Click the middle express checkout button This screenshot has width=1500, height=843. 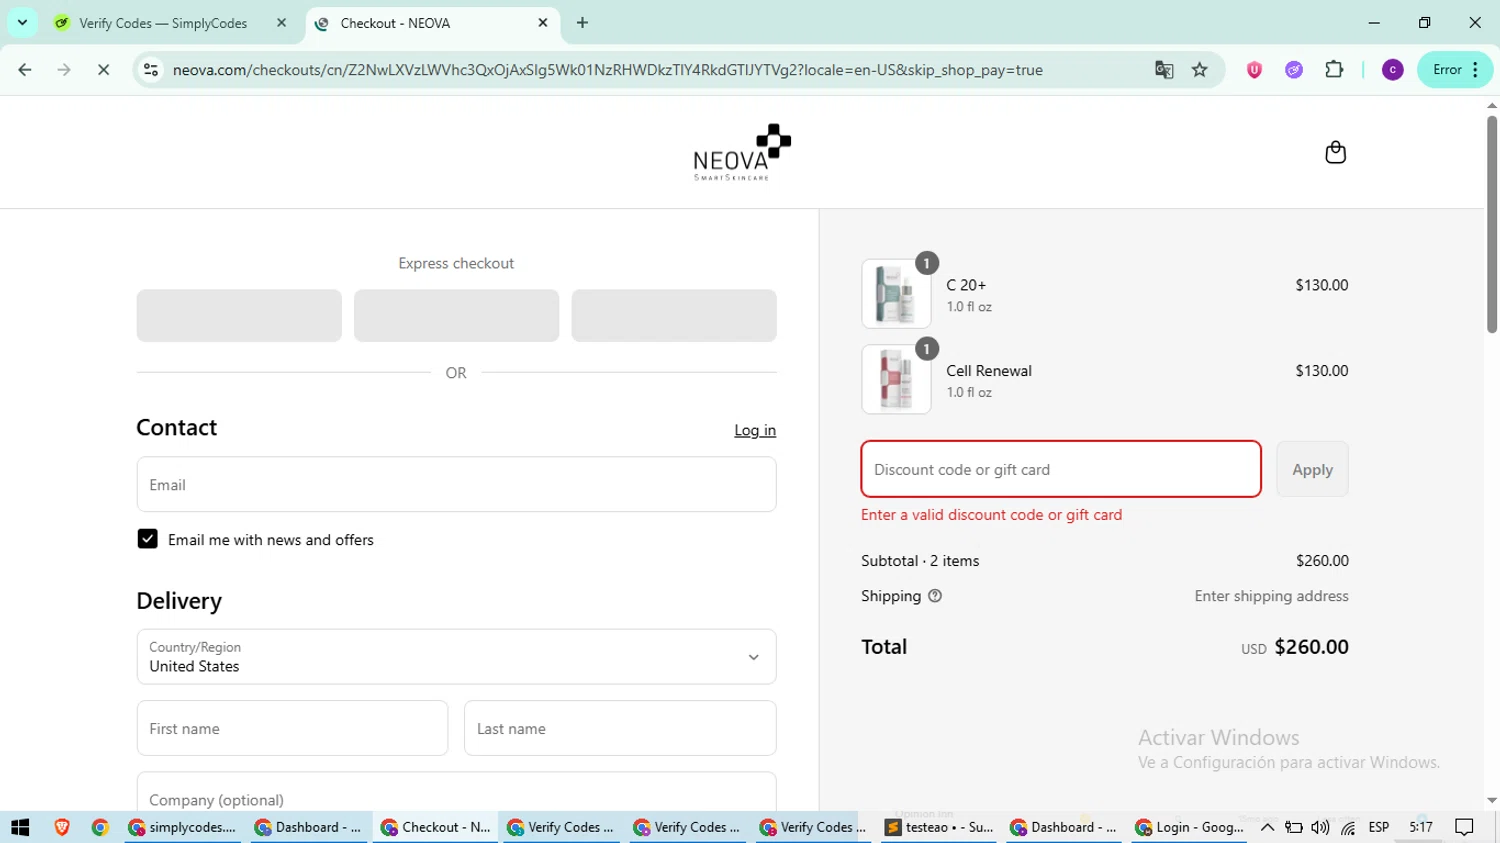(456, 316)
